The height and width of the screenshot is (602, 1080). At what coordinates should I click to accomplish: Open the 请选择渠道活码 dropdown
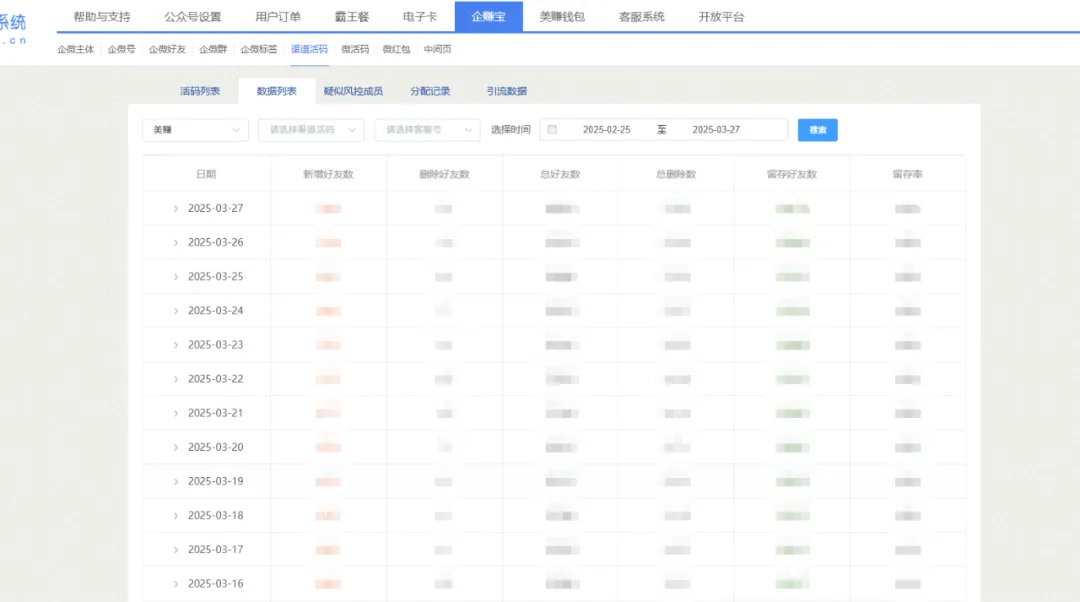(x=311, y=129)
